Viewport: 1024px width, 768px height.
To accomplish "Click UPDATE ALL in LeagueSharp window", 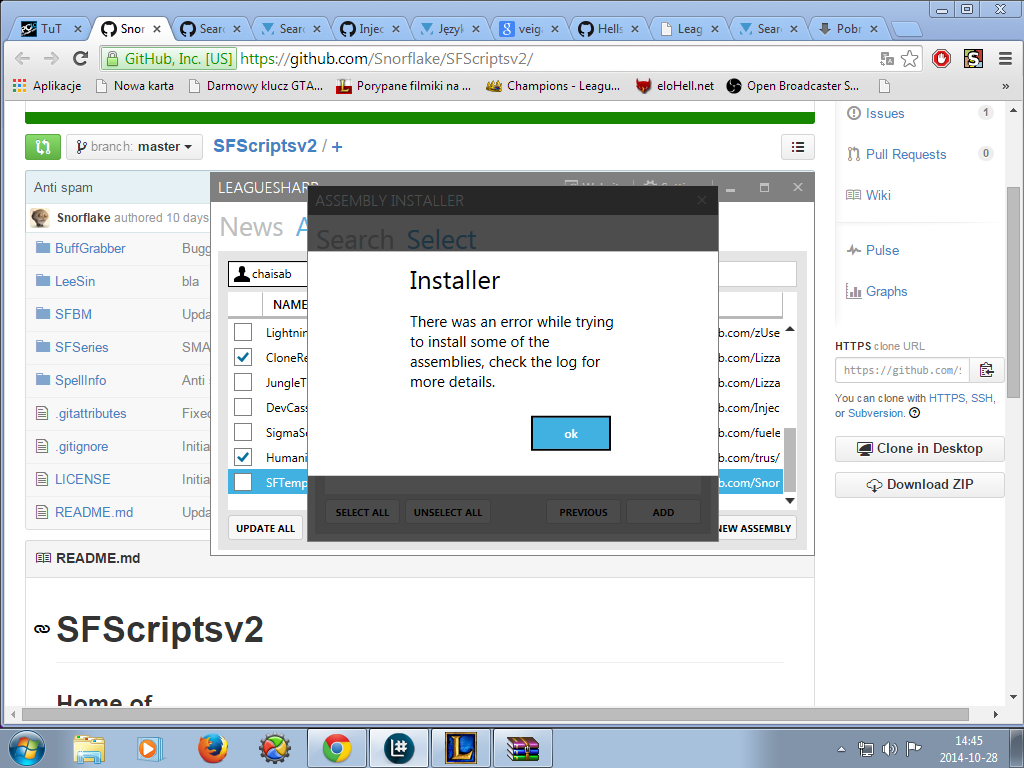I will point(265,528).
